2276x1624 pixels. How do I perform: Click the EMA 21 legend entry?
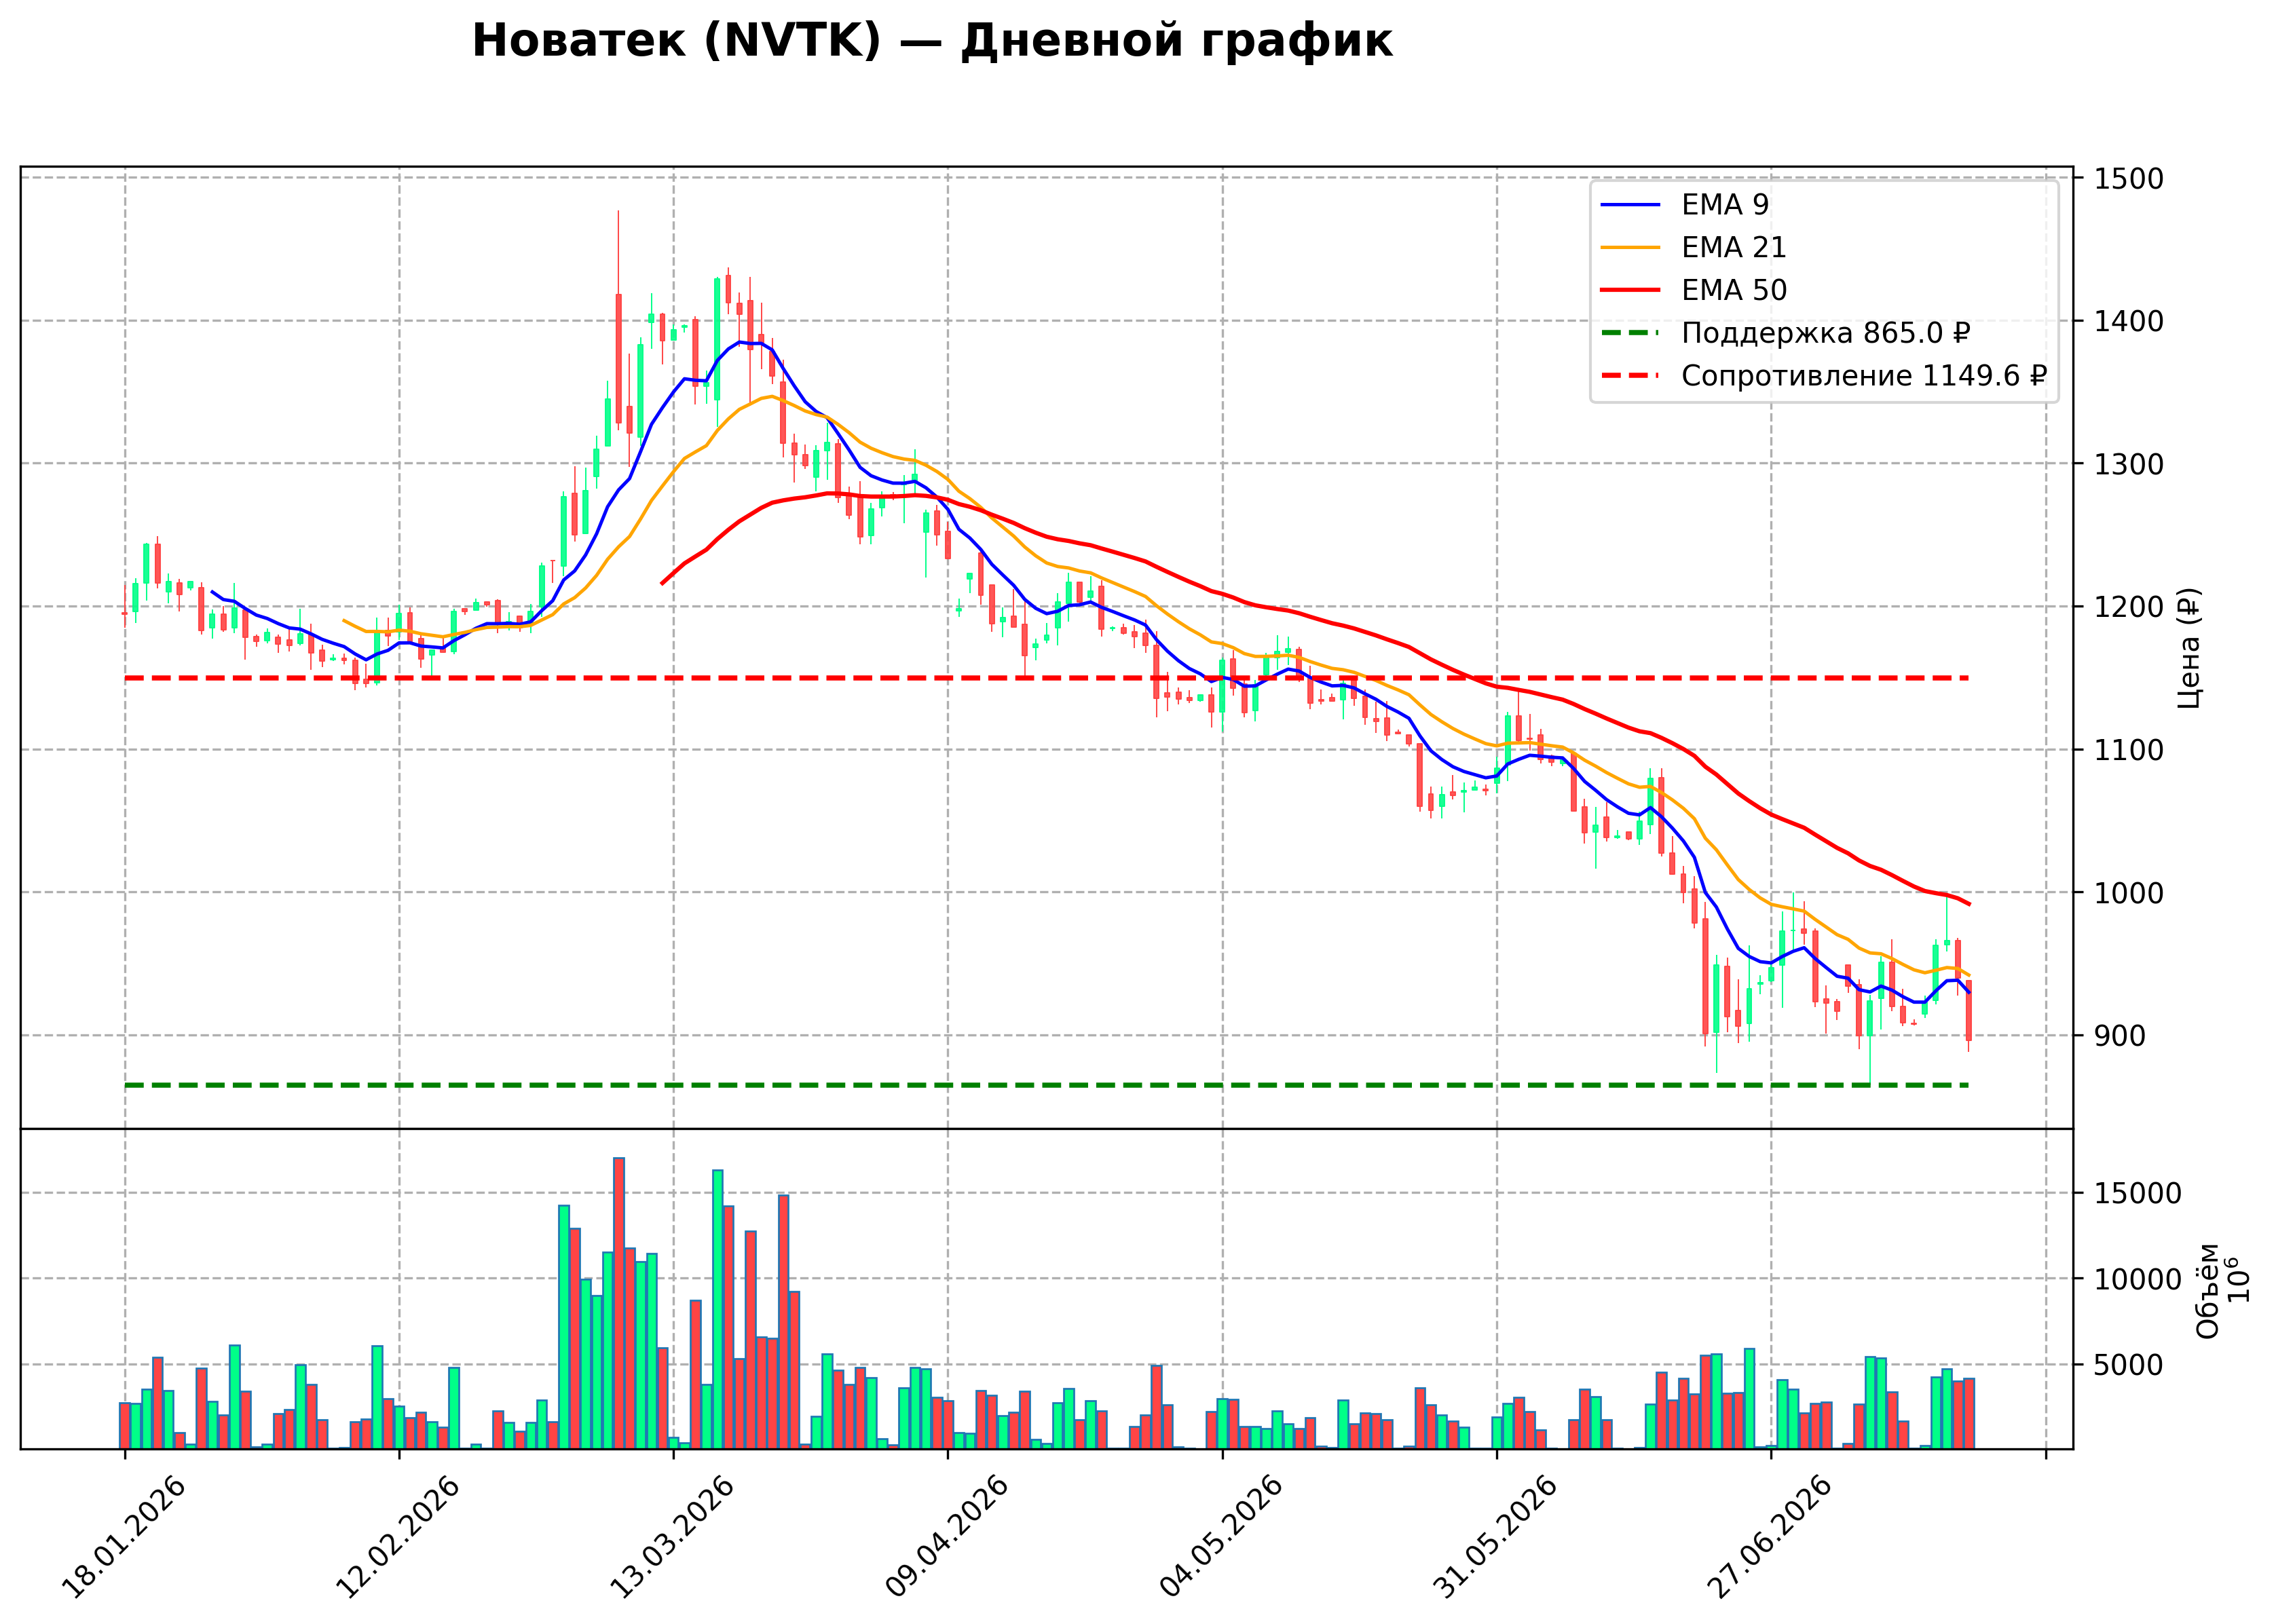coord(1693,247)
